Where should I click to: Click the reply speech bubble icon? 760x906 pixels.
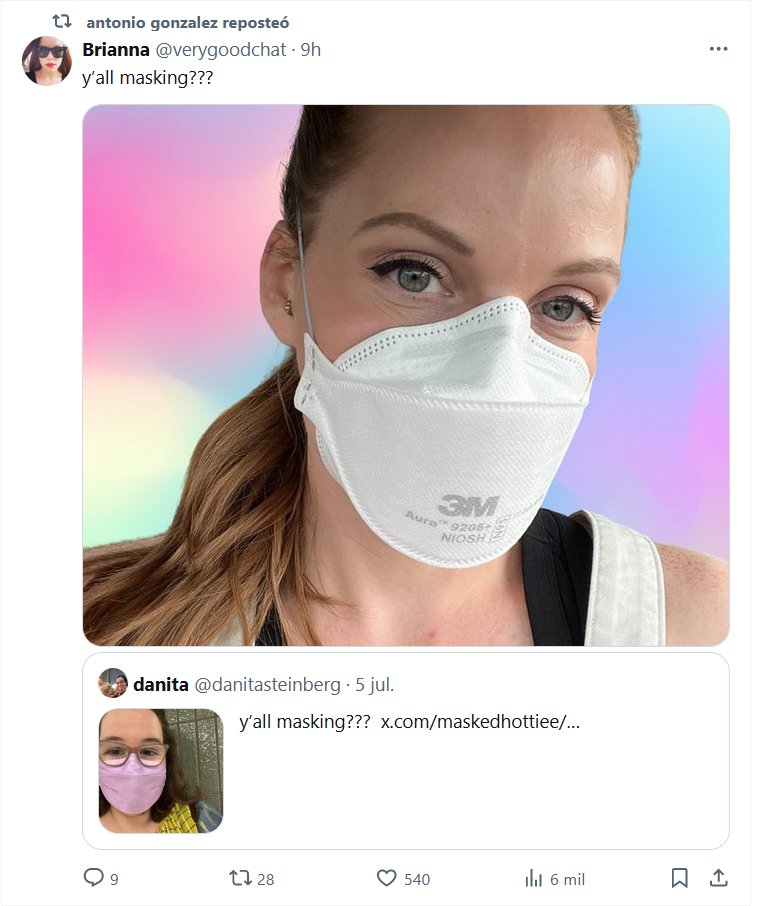(94, 878)
